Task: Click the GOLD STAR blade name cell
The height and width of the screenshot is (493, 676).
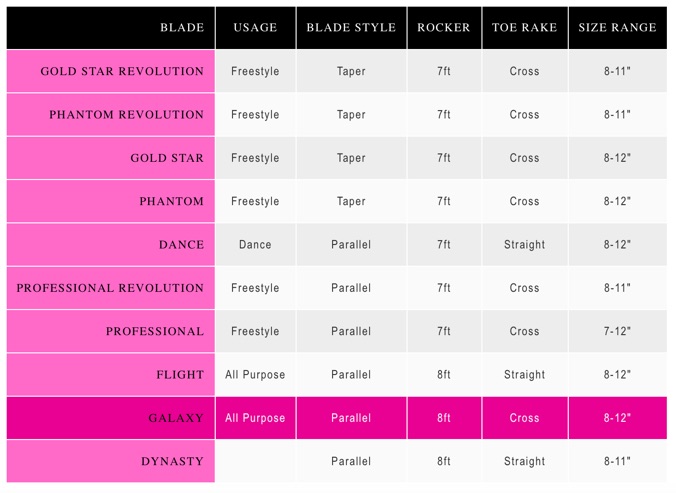Action: pyautogui.click(x=111, y=158)
